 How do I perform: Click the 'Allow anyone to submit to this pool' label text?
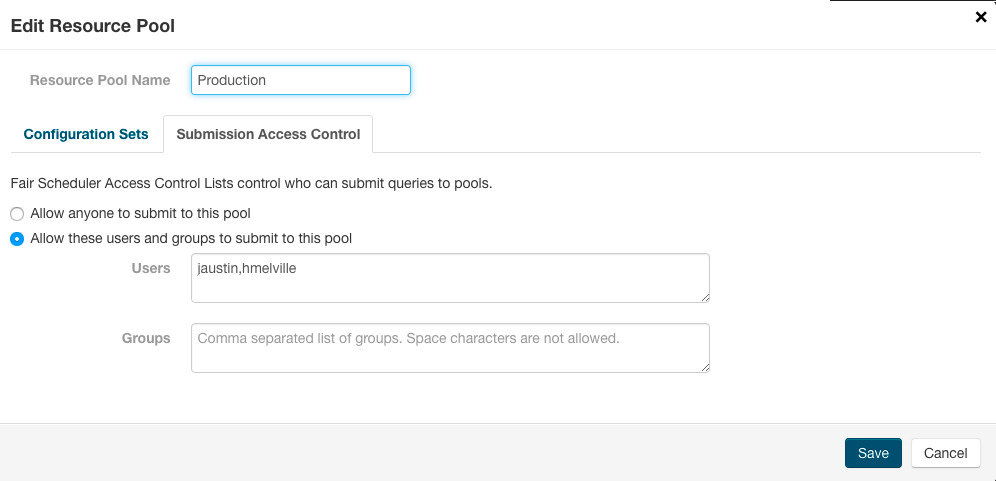(x=140, y=214)
